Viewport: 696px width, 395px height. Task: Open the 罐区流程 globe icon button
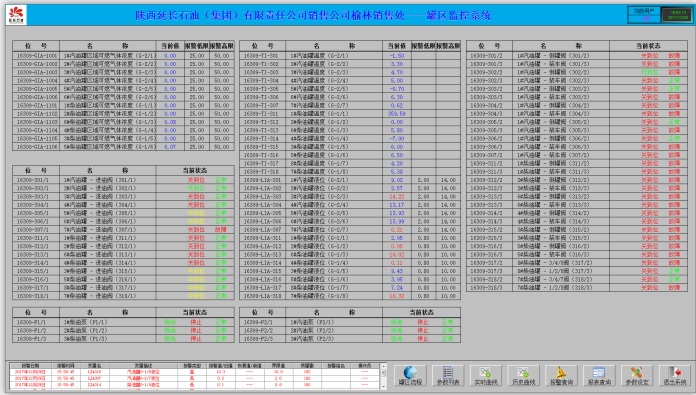click(x=410, y=376)
